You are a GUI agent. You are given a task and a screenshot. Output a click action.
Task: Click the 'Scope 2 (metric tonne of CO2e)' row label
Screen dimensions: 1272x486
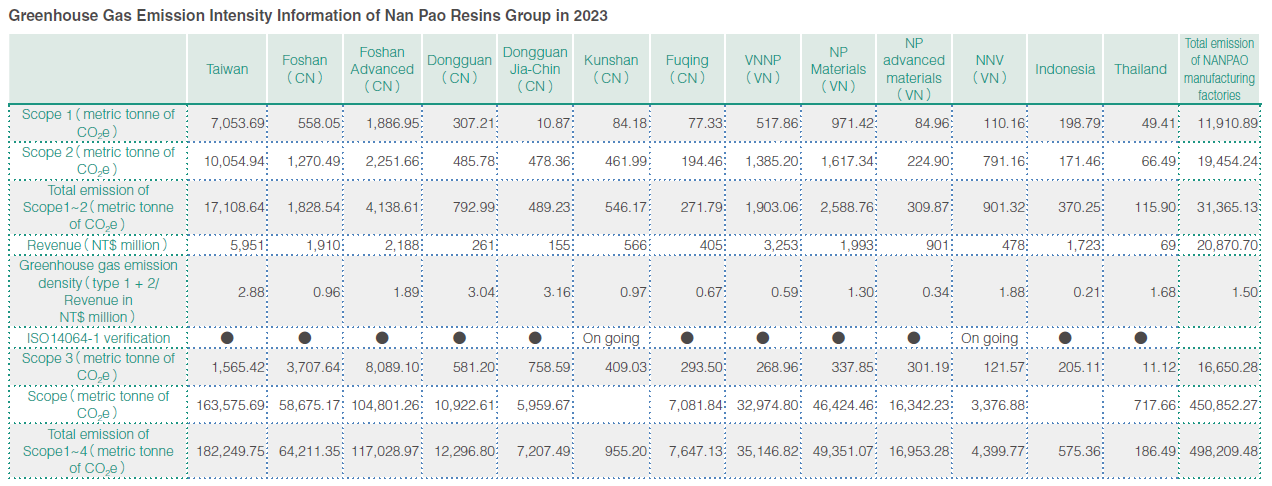tap(98, 161)
